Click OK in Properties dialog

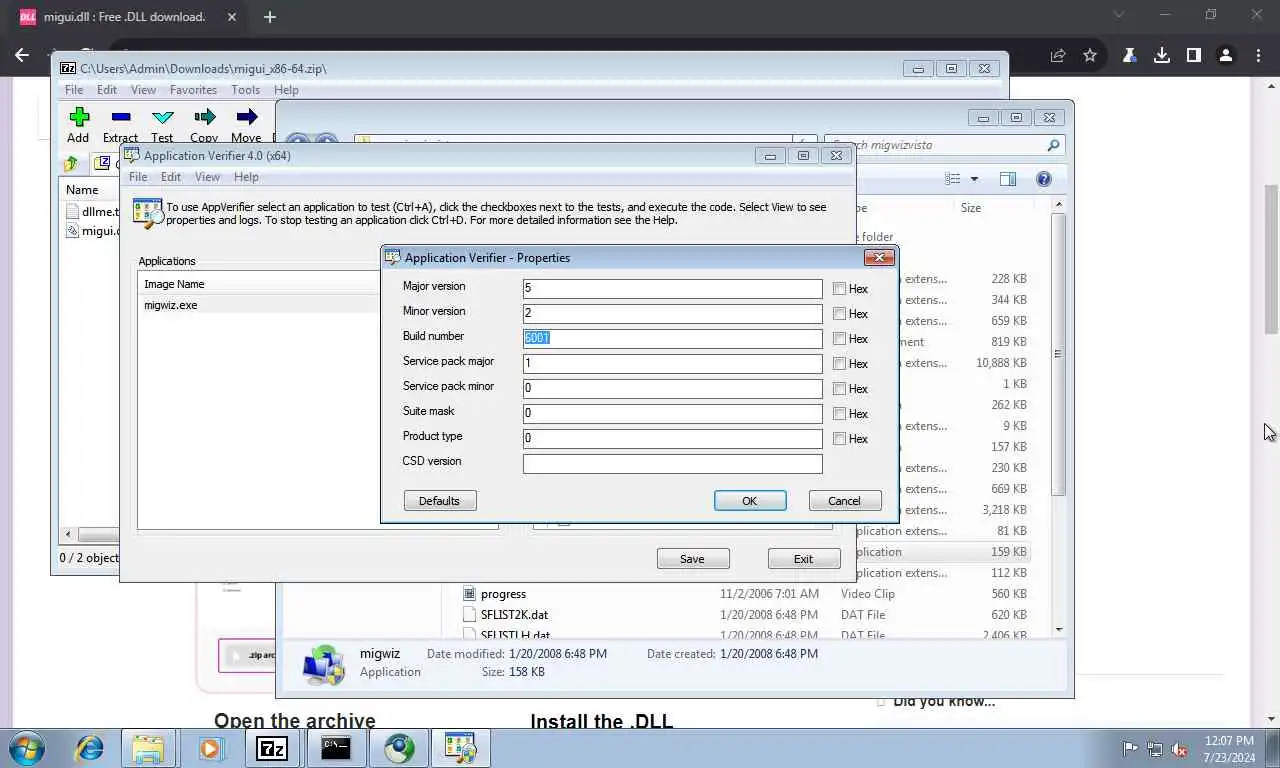[x=750, y=501]
